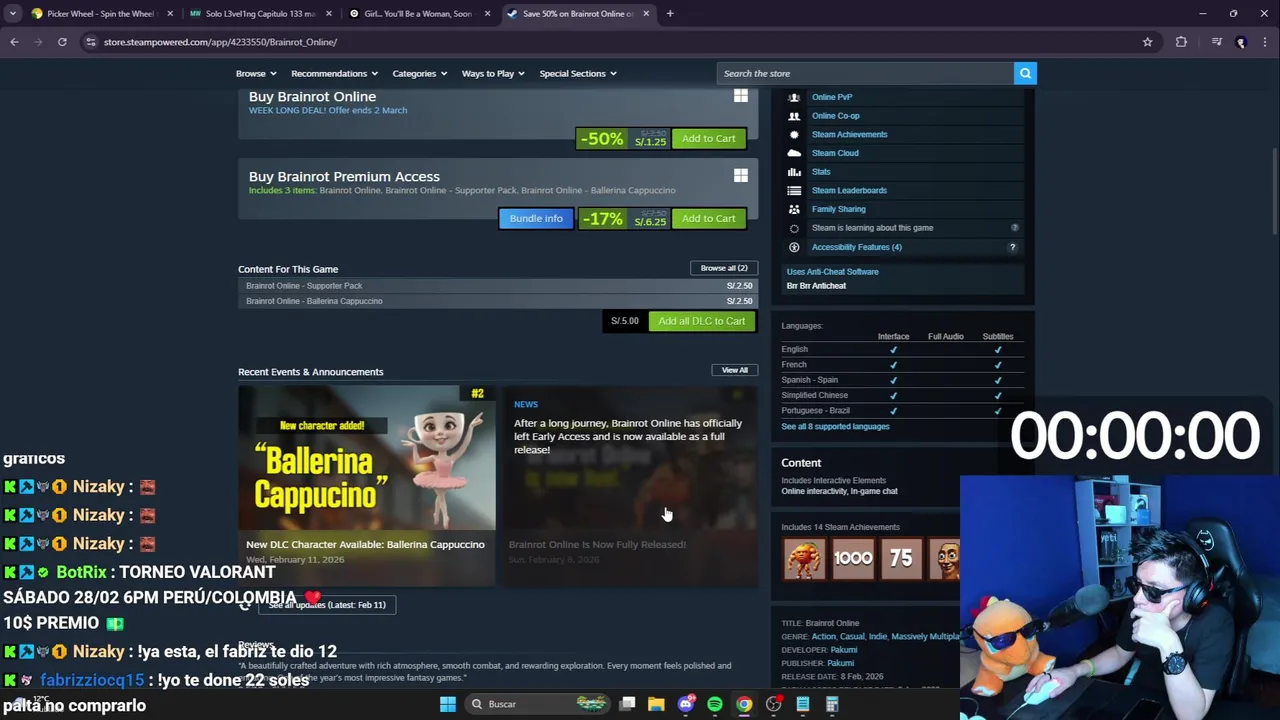Click the Online PvP group icon
The image size is (1280, 720).
[x=794, y=97]
